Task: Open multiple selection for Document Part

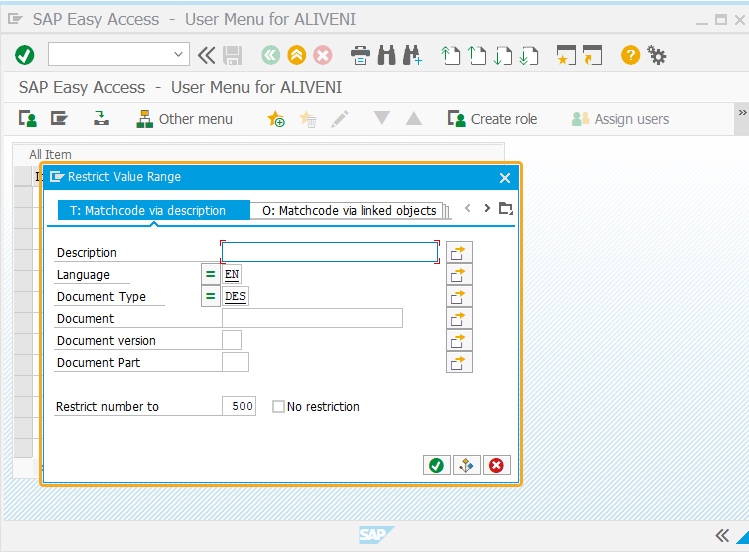Action: [x=459, y=362]
